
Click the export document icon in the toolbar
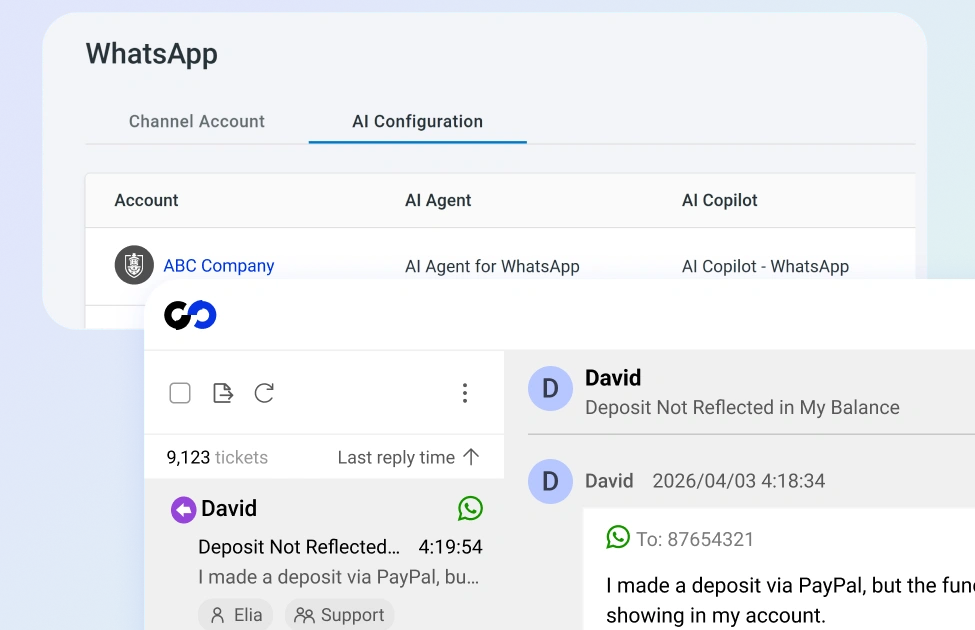pos(222,393)
